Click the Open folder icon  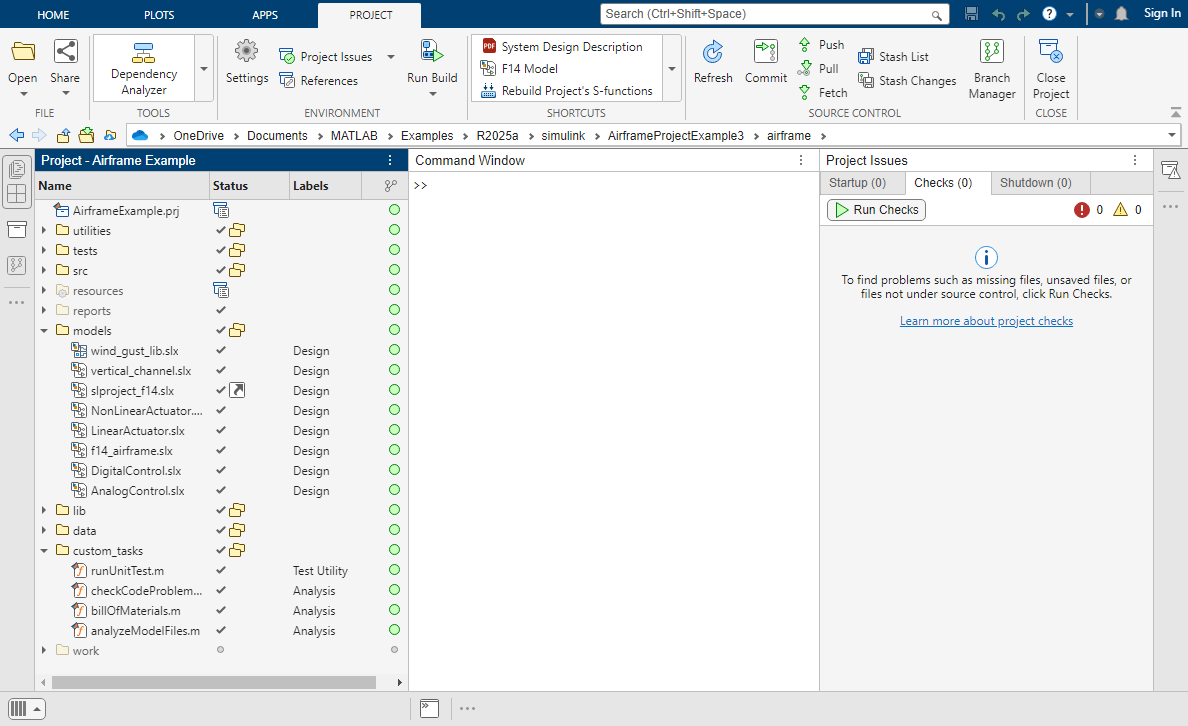pyautogui.click(x=23, y=52)
